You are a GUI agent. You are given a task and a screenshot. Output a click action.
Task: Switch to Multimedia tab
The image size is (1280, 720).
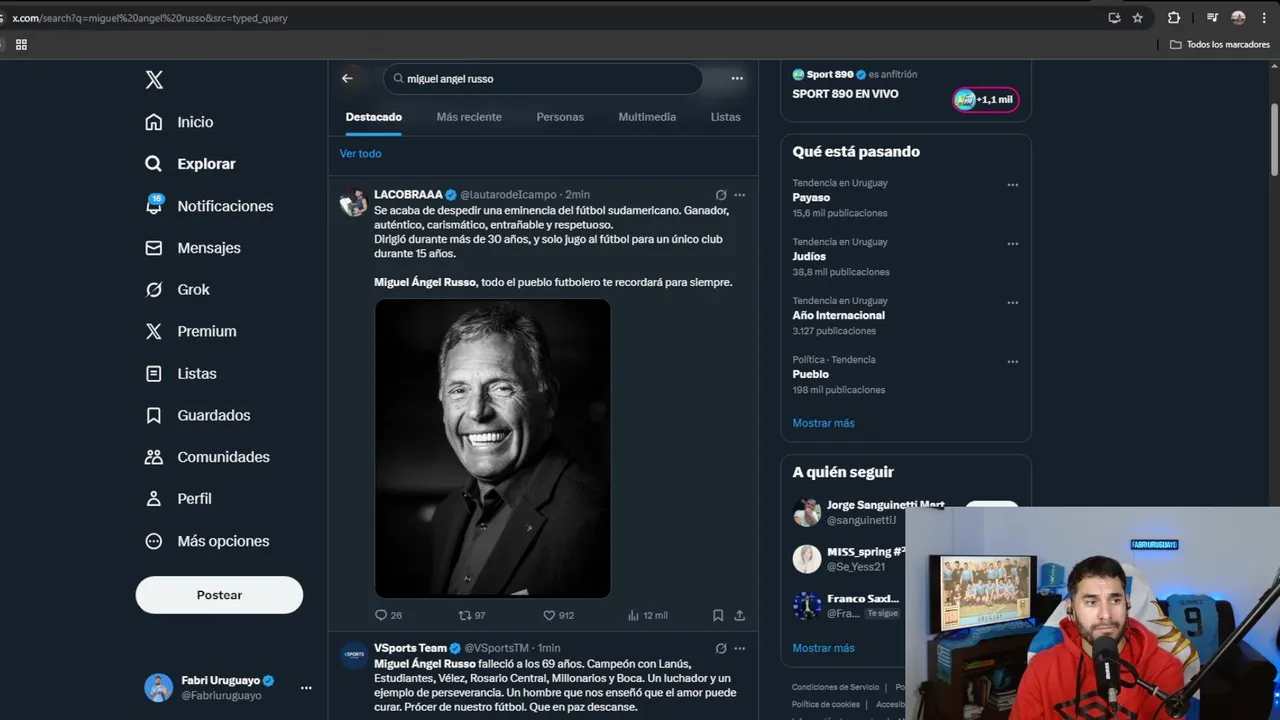click(x=647, y=117)
